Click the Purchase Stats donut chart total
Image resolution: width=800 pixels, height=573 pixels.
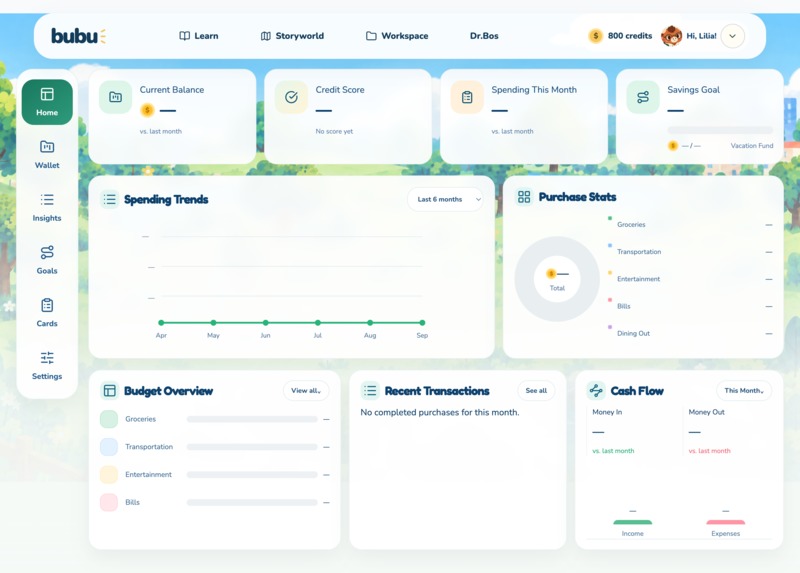tap(557, 279)
